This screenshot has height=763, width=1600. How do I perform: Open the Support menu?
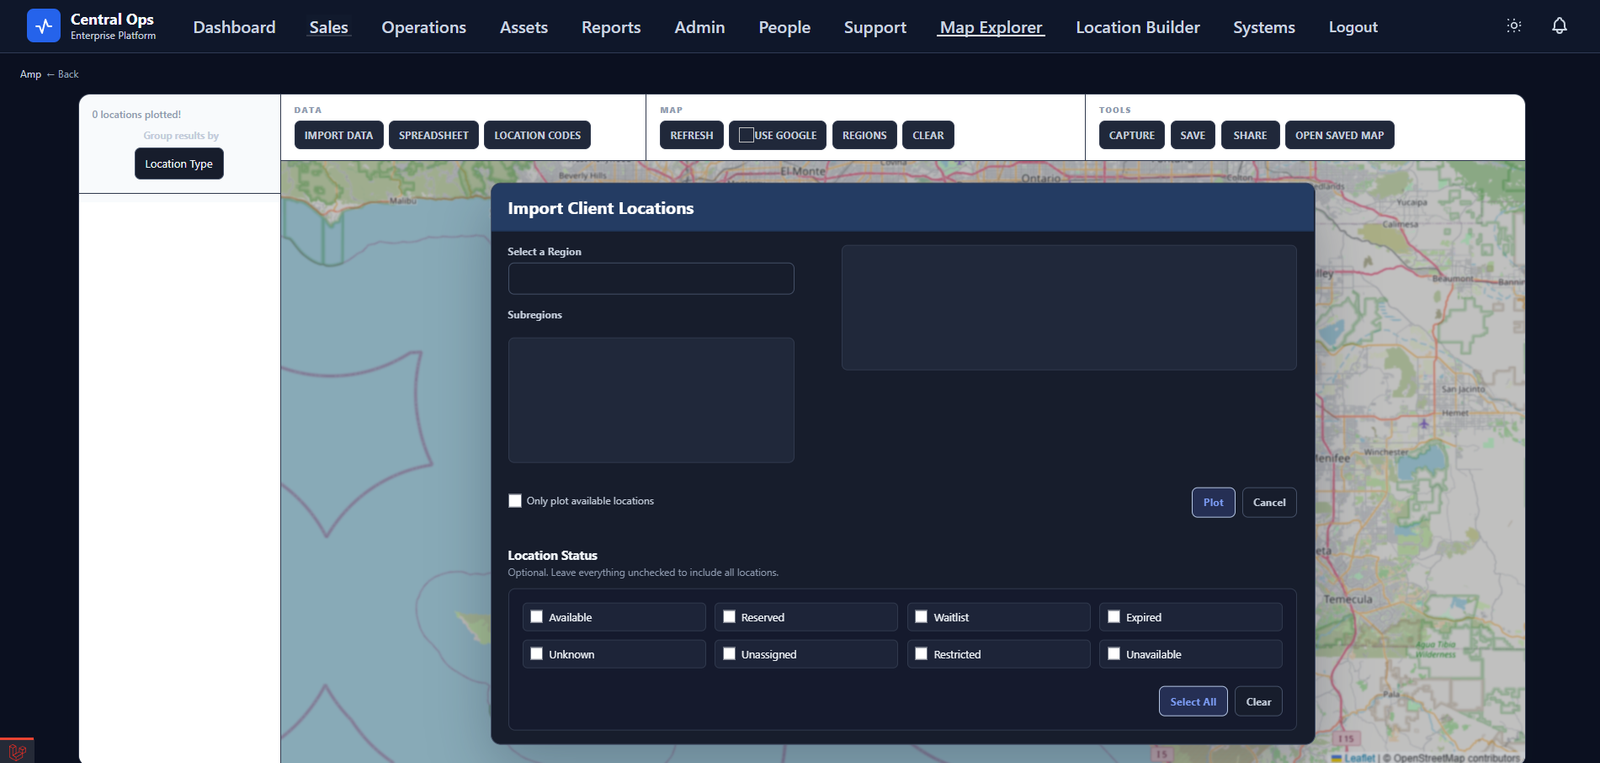pyautogui.click(x=875, y=27)
